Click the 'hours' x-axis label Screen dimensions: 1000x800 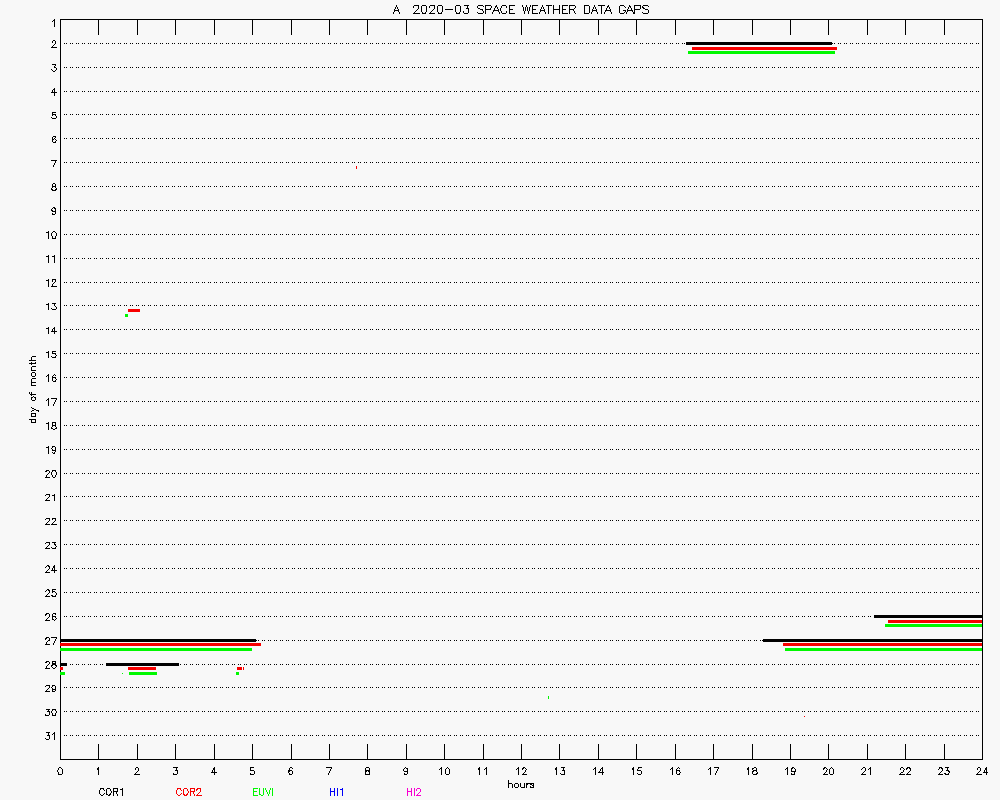point(521,785)
